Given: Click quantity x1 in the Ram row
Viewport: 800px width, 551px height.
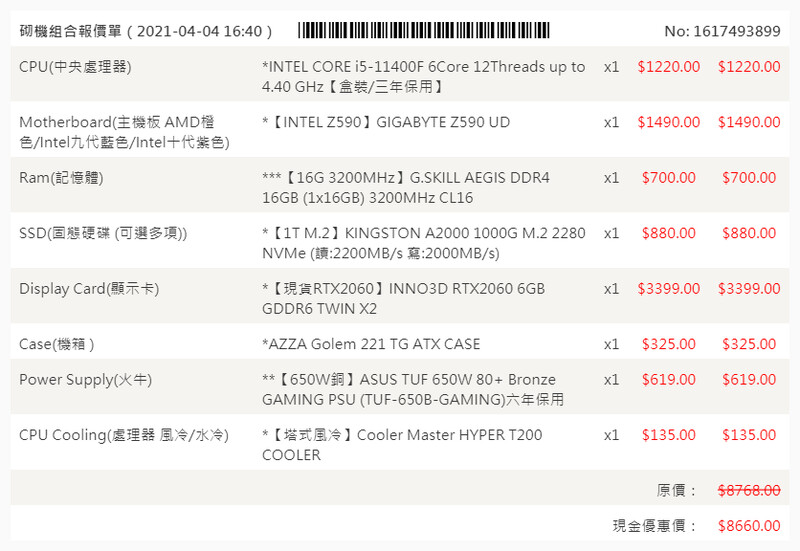Looking at the screenshot, I should click(611, 178).
